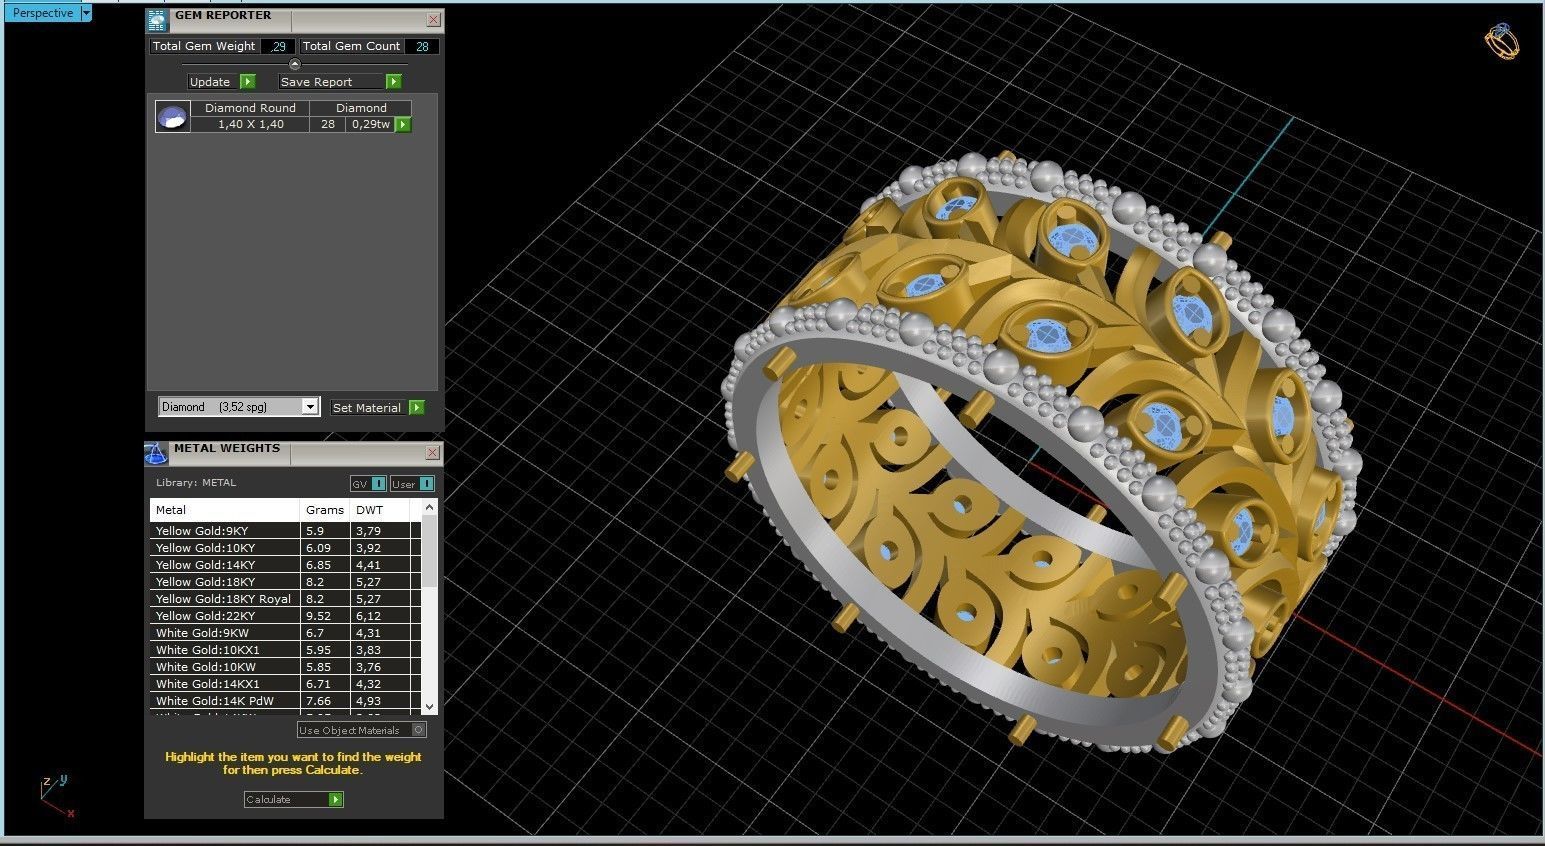Click the gem count cell showing 28
Image resolution: width=1545 pixels, height=846 pixels.
[x=328, y=124]
